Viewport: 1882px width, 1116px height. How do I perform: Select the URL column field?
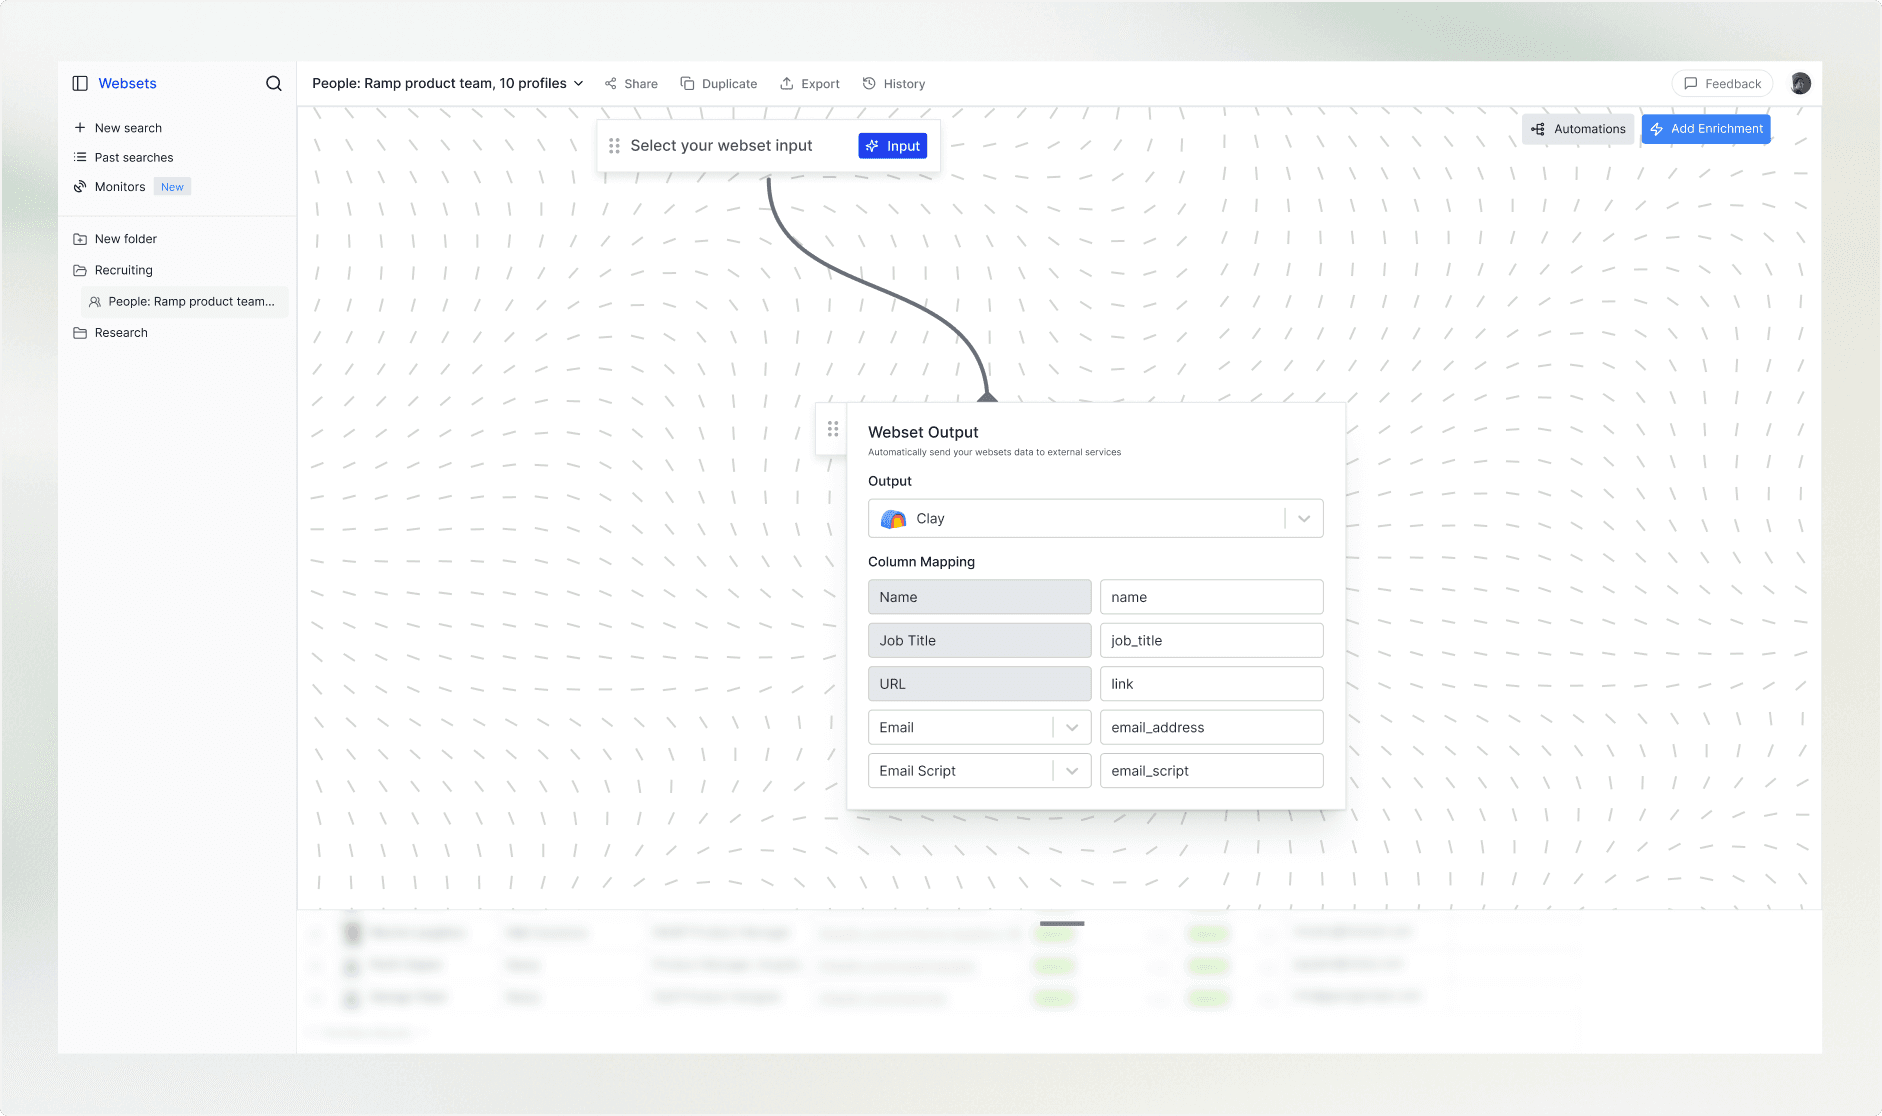tap(980, 684)
